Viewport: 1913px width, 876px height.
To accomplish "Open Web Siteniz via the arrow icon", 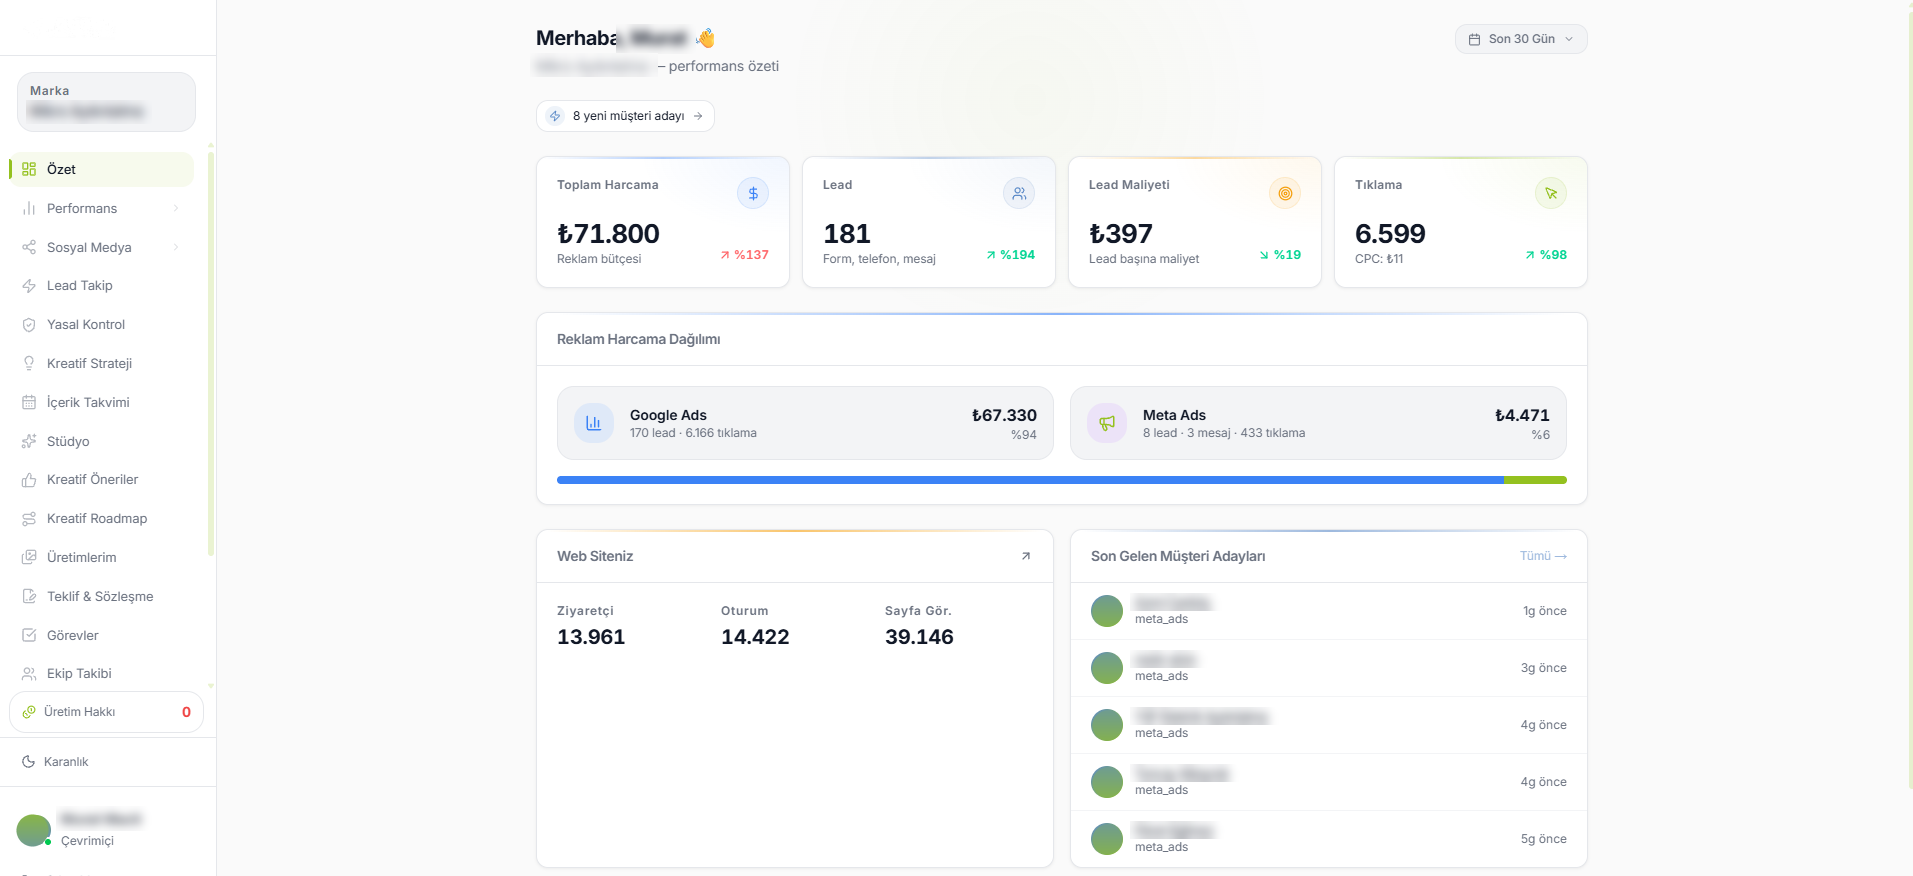I will [x=1026, y=556].
